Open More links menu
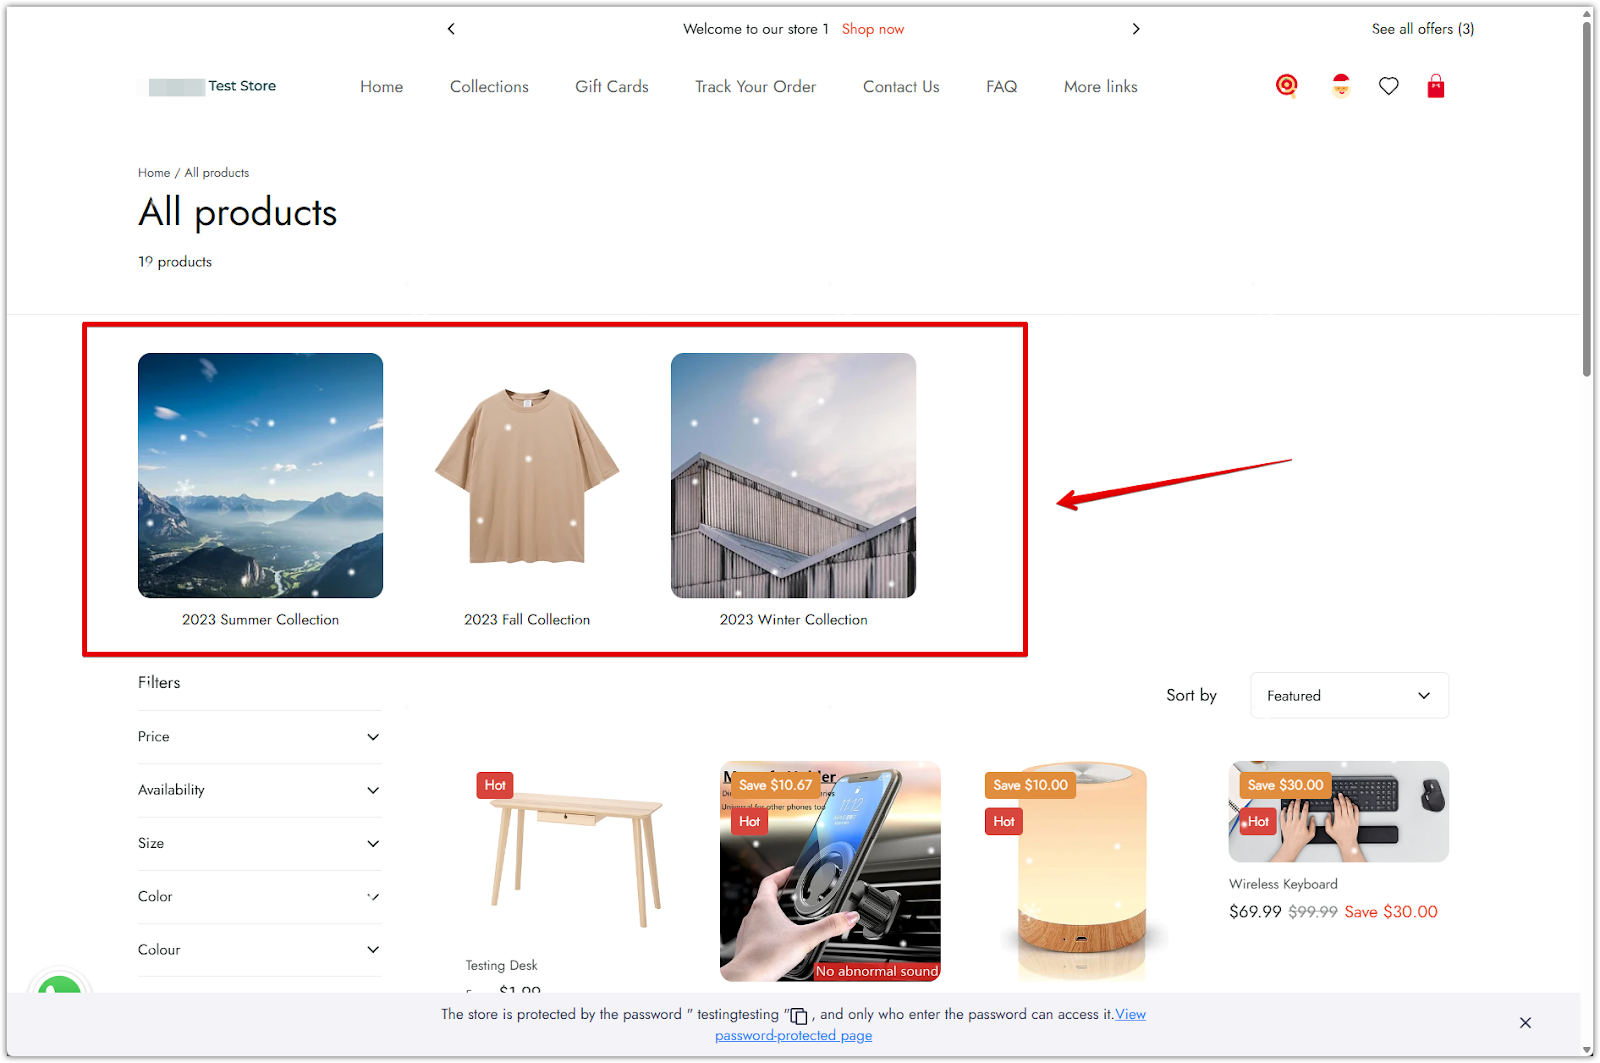Screen dimensions: 1600x1063 click(x=1100, y=87)
